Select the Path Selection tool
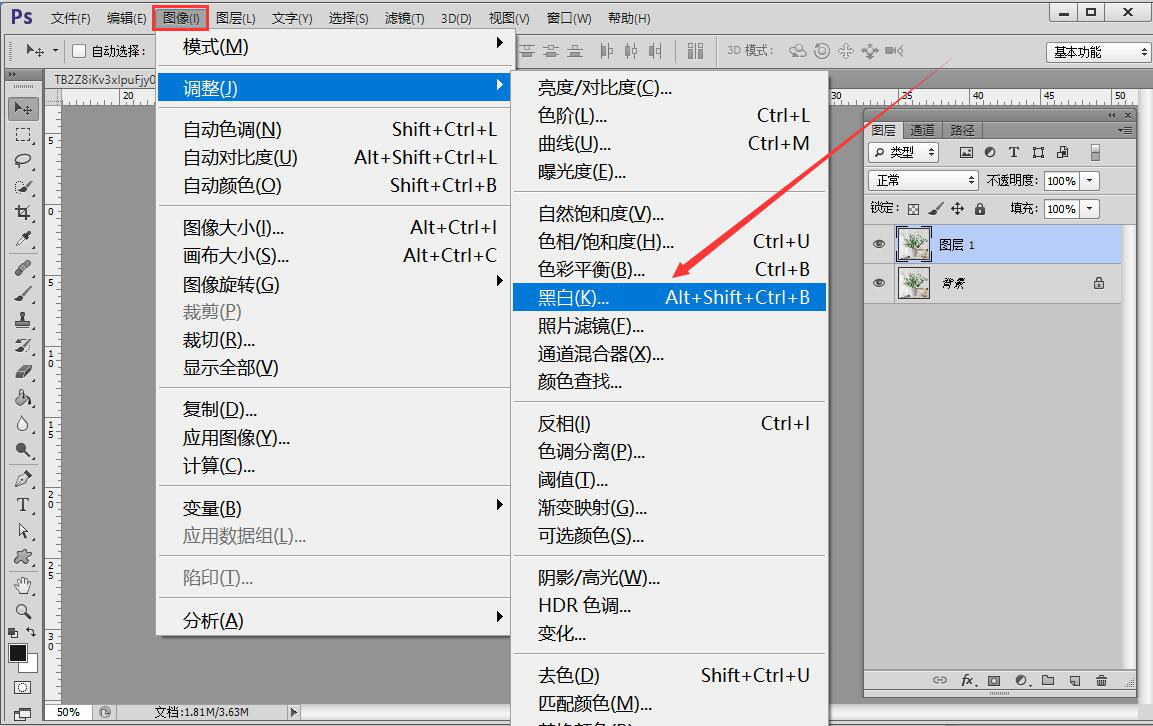 (x=24, y=531)
